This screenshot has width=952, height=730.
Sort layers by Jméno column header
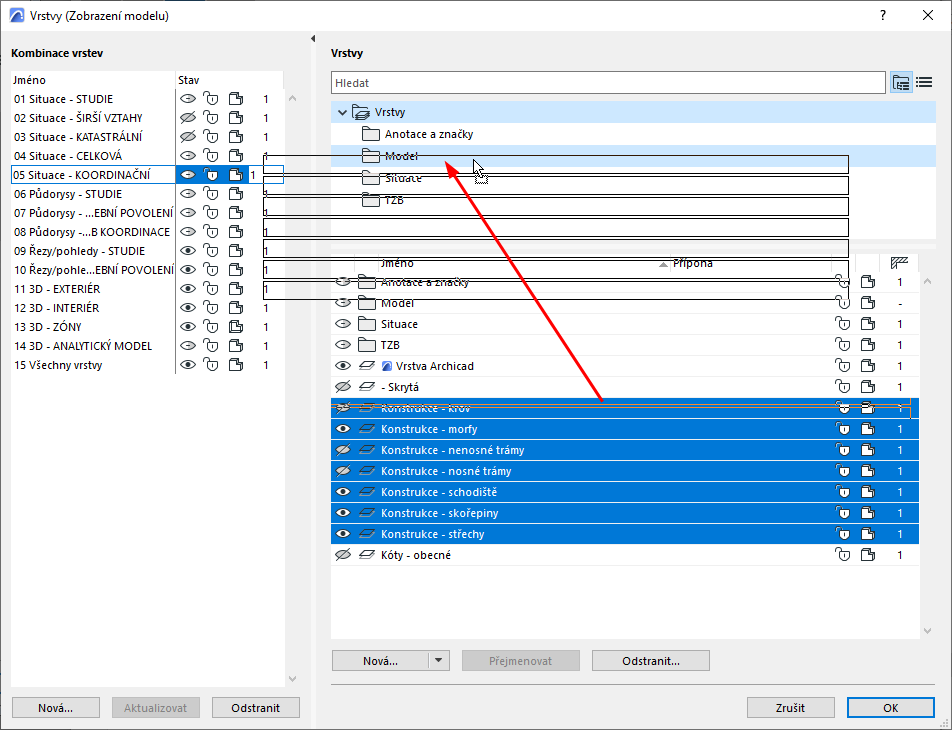pyautogui.click(x=397, y=263)
